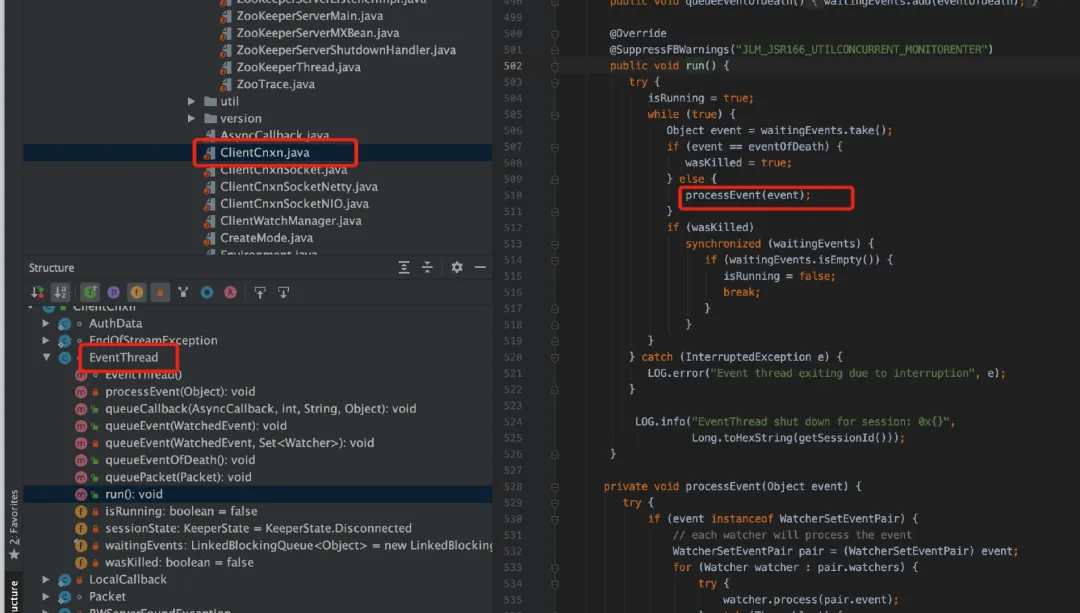Click method icon beside queuePacket(Packet)

point(81,477)
